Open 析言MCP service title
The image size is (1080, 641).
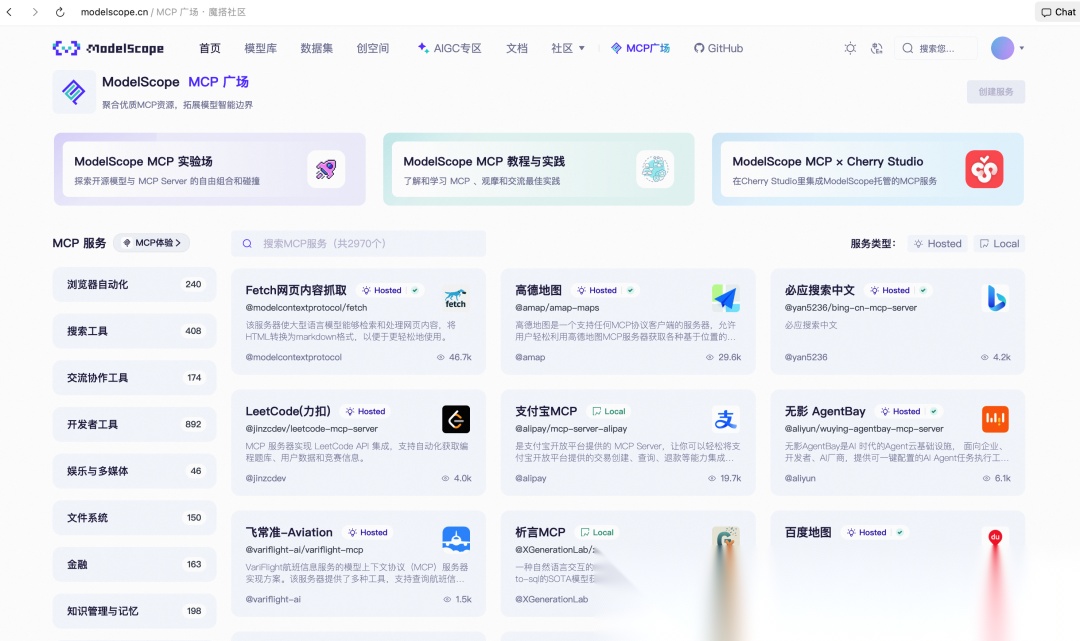pos(540,533)
